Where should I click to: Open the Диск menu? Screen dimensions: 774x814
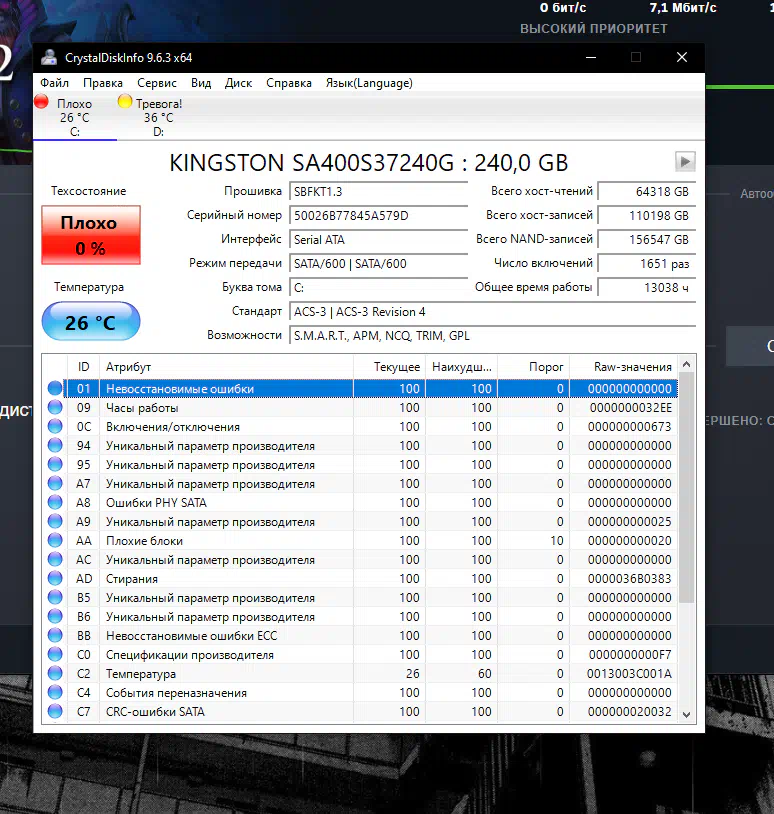click(238, 83)
